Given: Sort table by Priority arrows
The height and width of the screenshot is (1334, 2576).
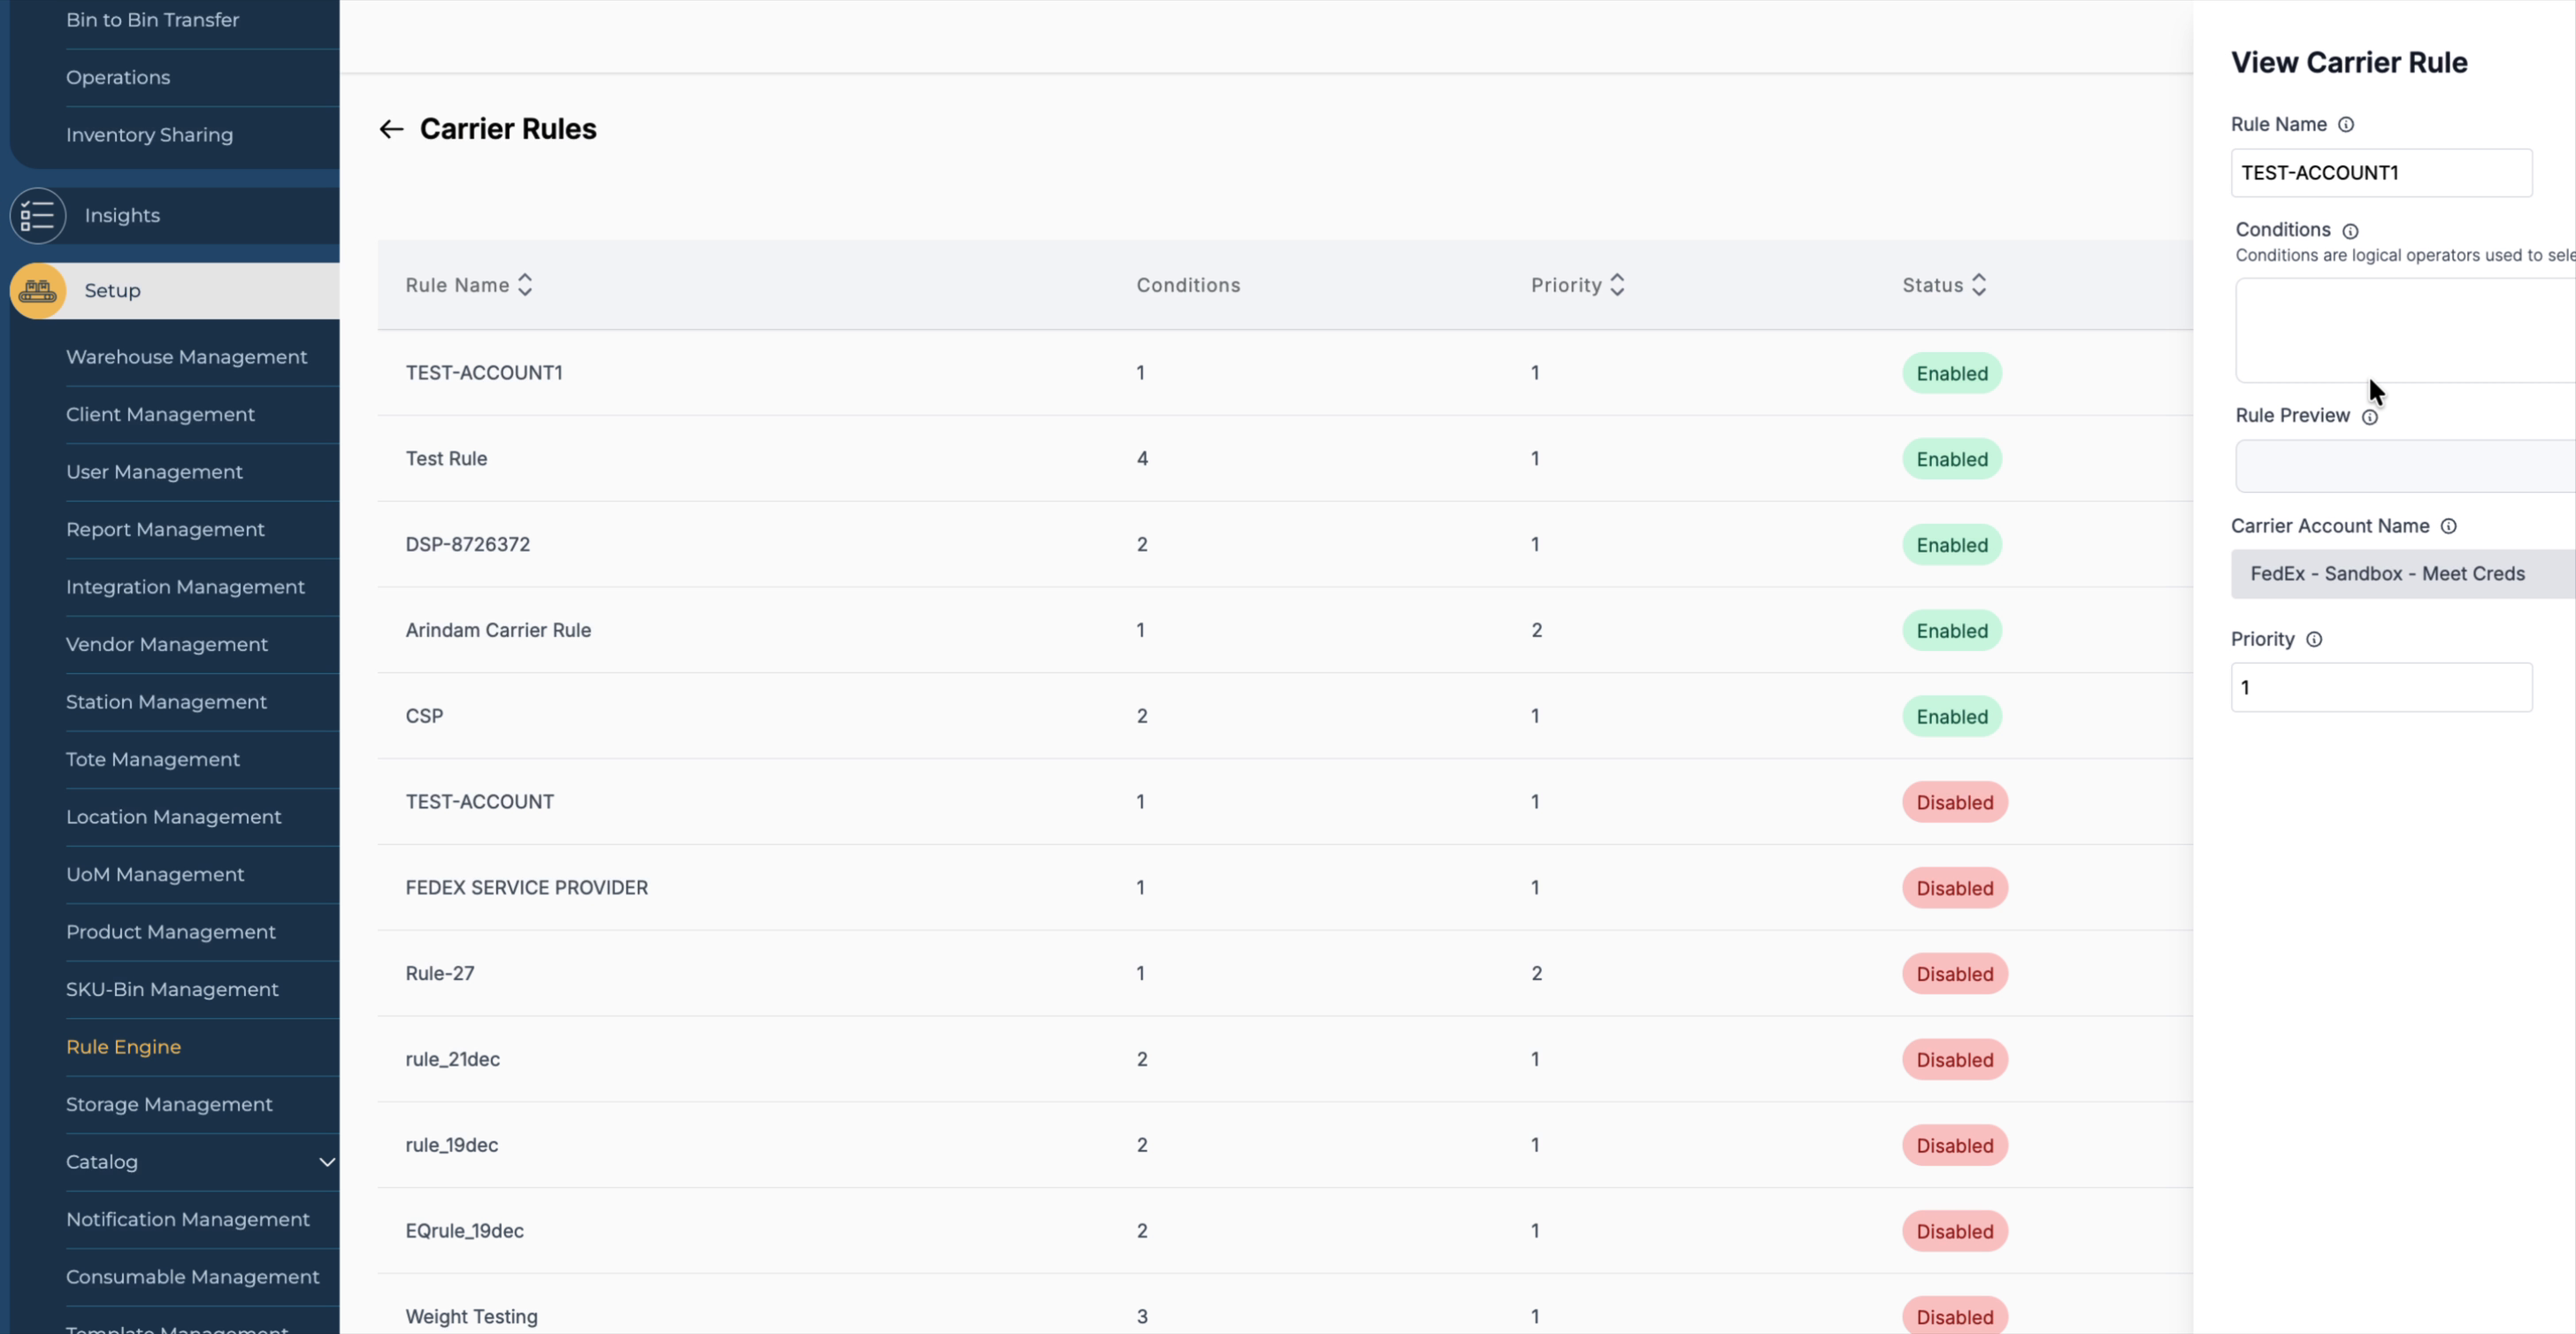Looking at the screenshot, I should [x=1617, y=285].
